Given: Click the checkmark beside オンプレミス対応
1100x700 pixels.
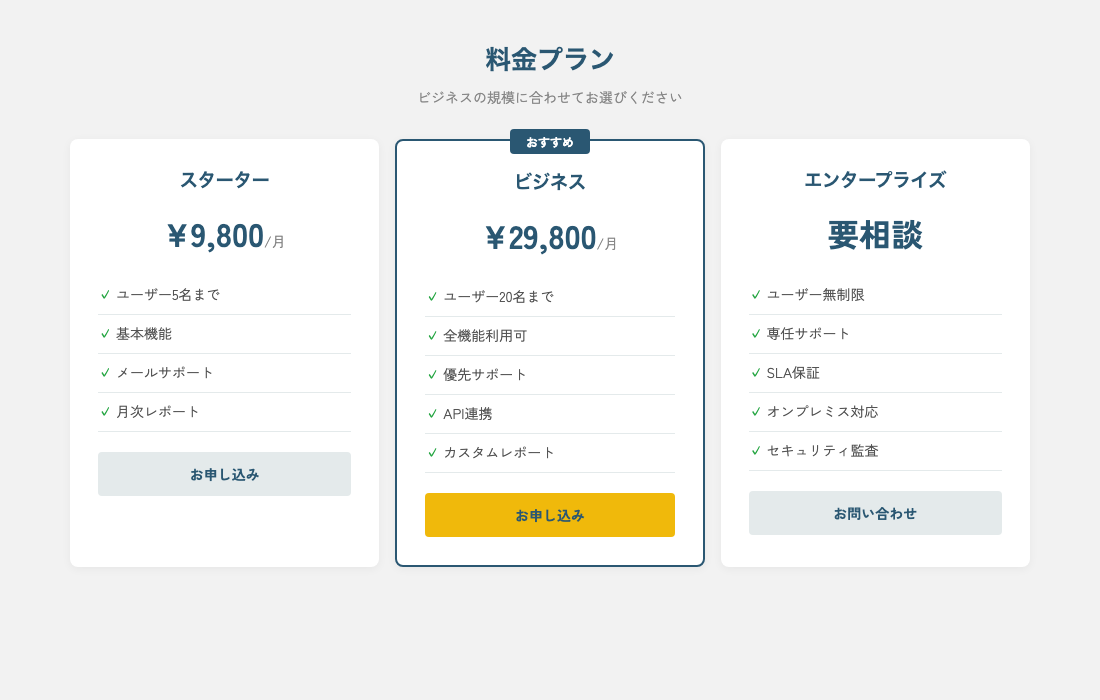Looking at the screenshot, I should click(755, 411).
